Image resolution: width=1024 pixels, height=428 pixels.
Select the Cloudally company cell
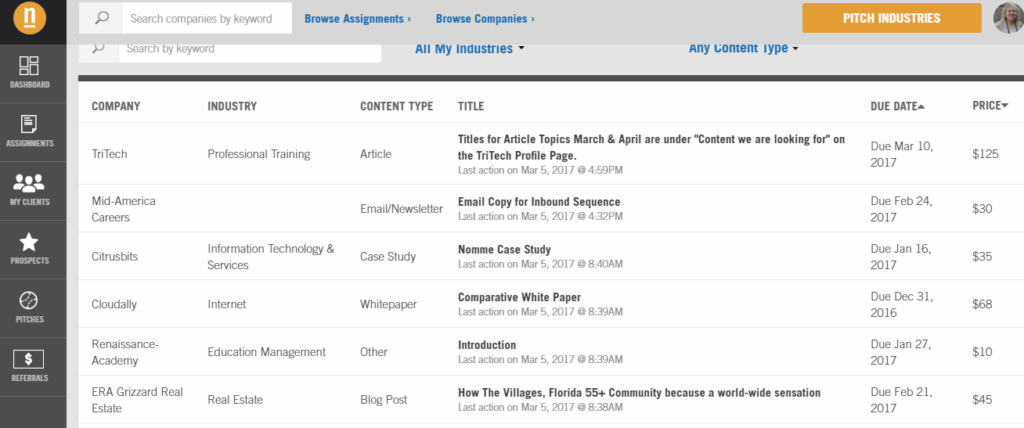(114, 305)
